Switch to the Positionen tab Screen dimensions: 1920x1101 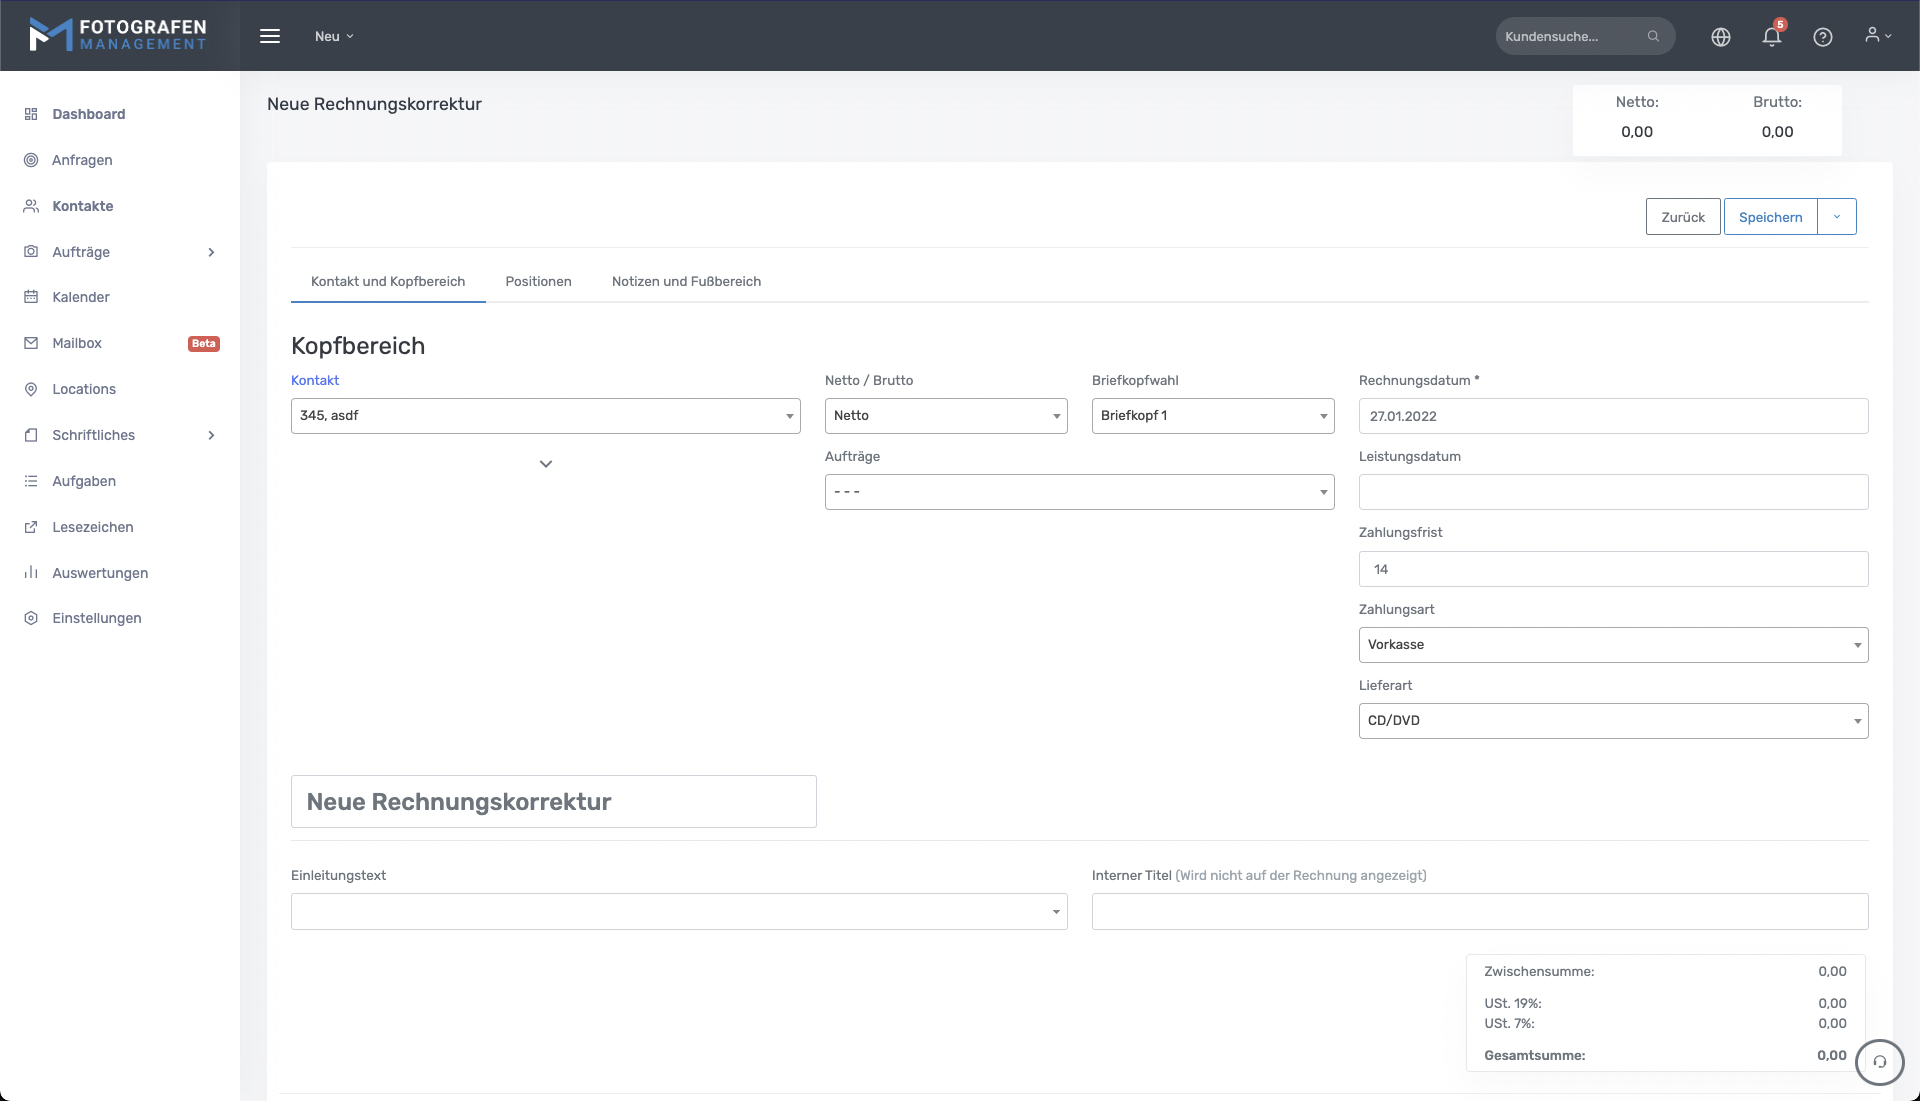click(538, 282)
